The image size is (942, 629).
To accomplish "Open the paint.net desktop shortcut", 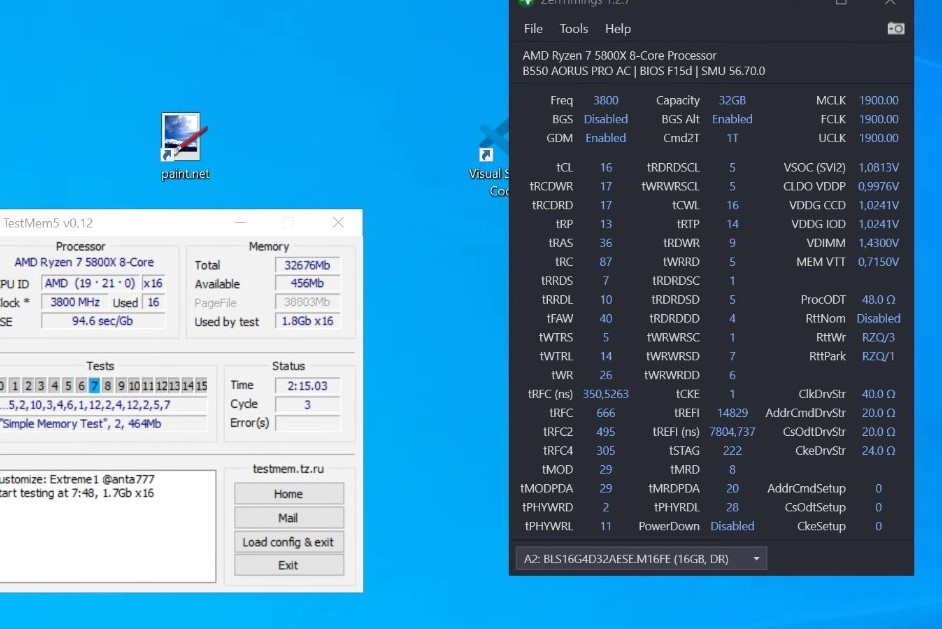I will coord(183,147).
